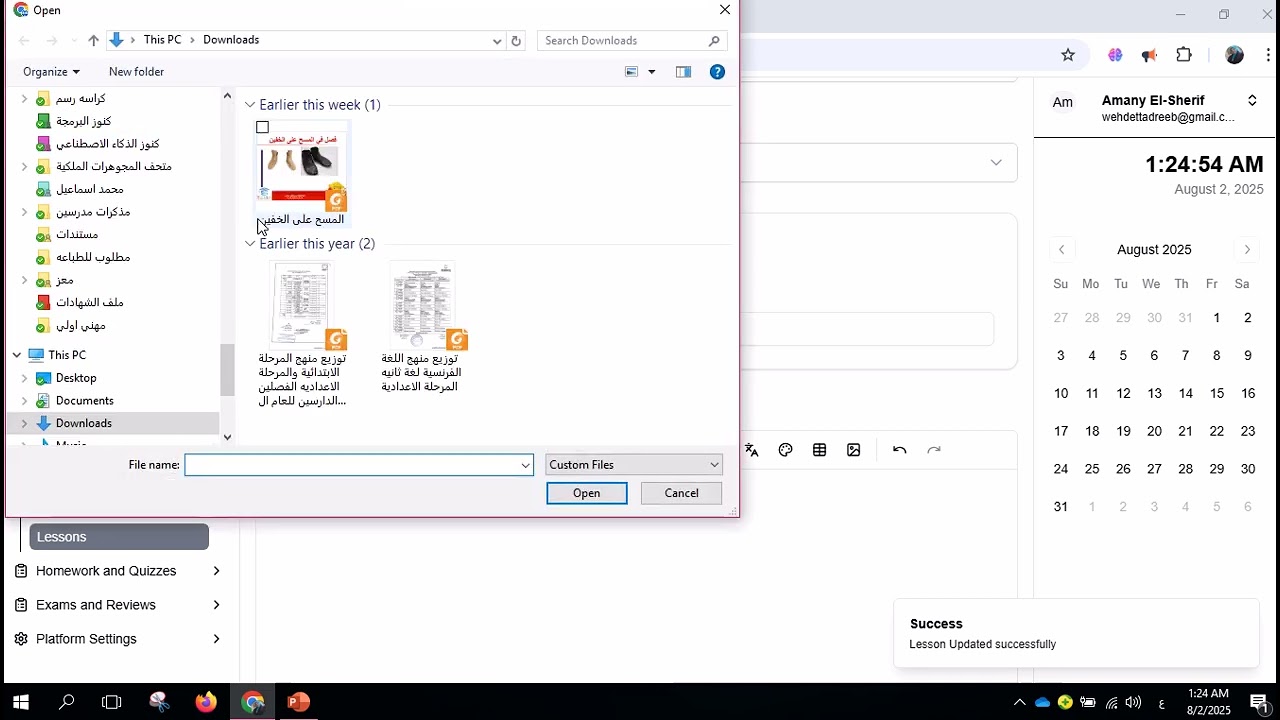Open the Chrome profile avatar
Viewport: 1280px width, 720px height.
[1235, 55]
